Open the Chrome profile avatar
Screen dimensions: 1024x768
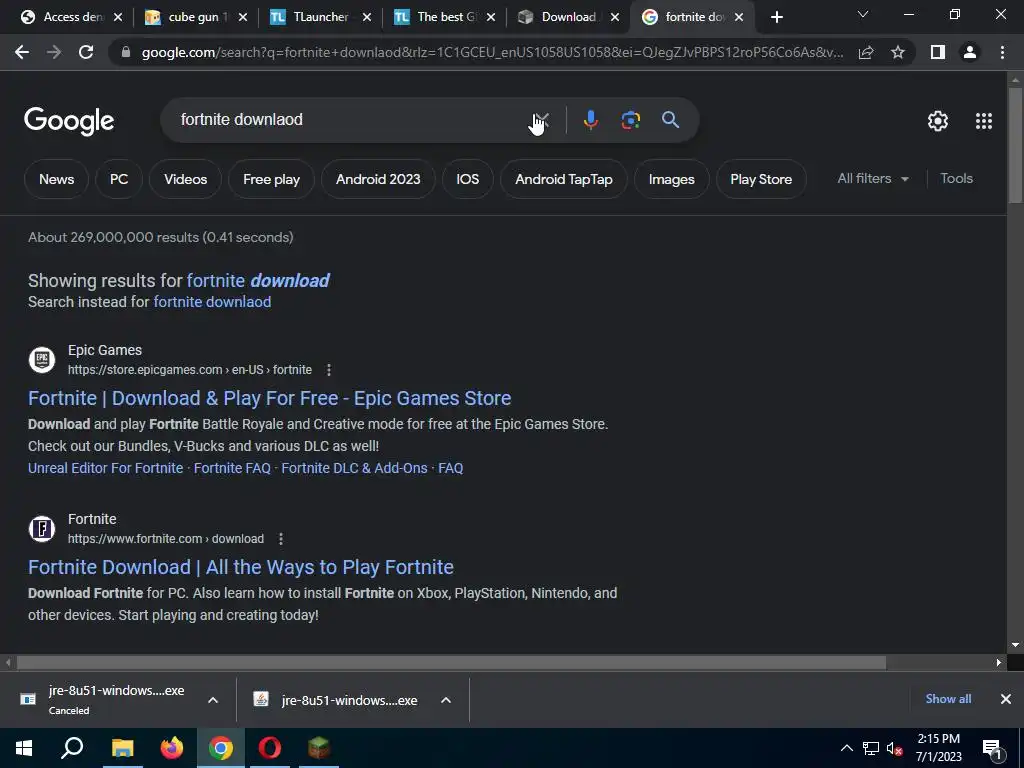(x=970, y=52)
